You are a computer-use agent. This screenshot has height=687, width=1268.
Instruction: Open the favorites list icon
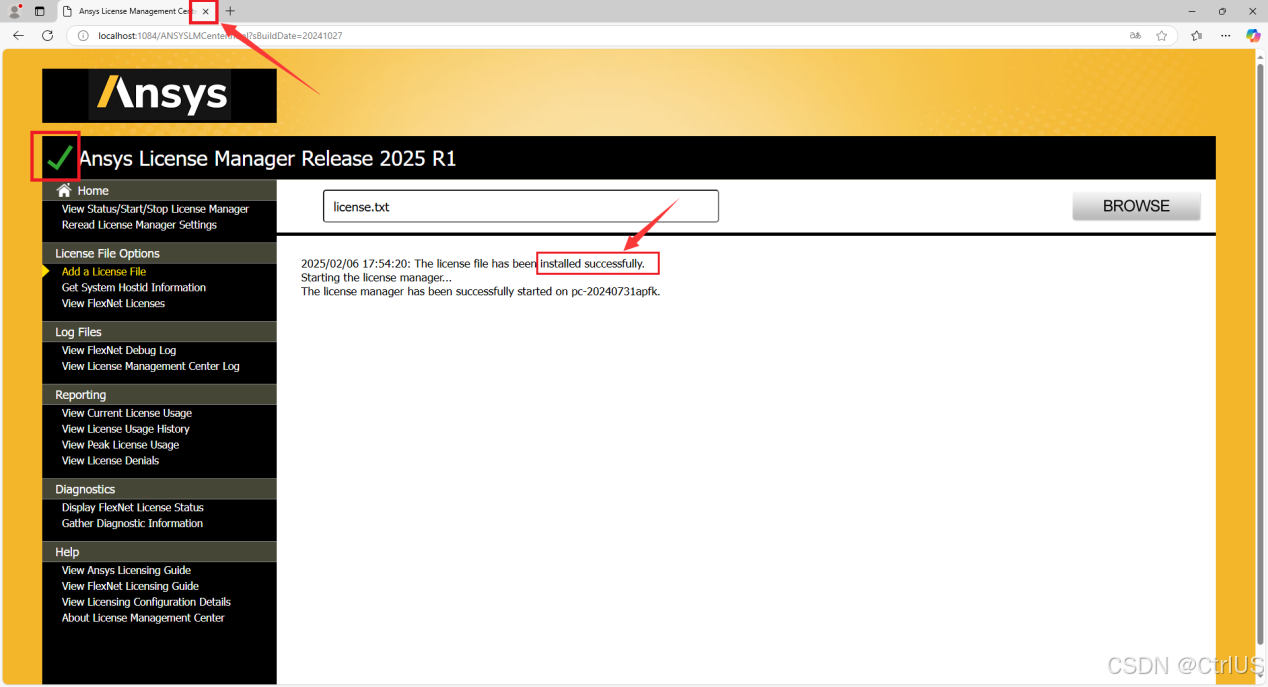1196,35
